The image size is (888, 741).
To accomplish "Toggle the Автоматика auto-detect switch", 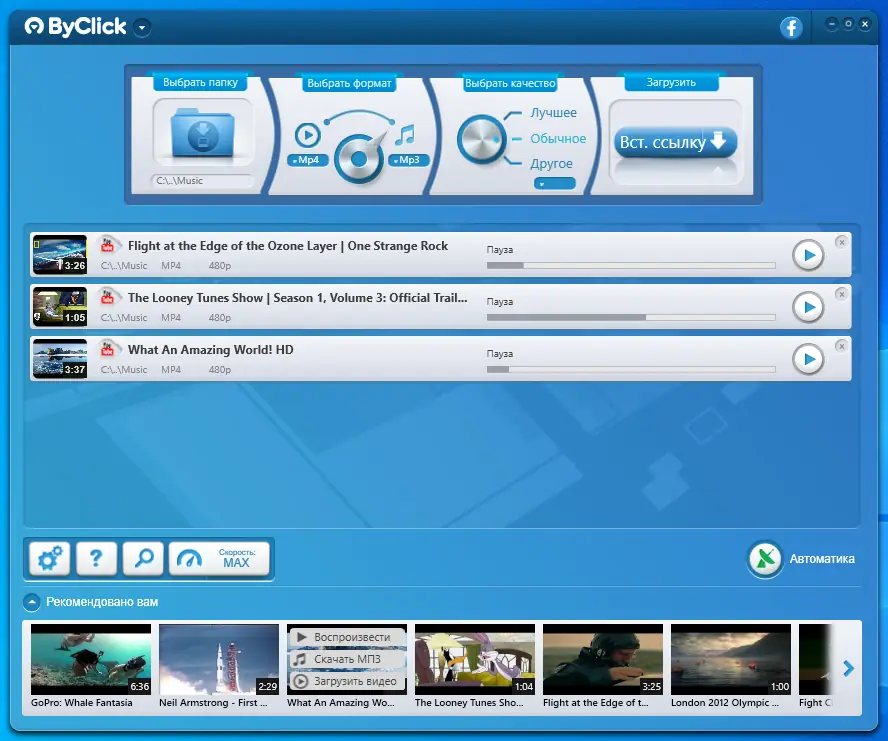I will pos(765,559).
